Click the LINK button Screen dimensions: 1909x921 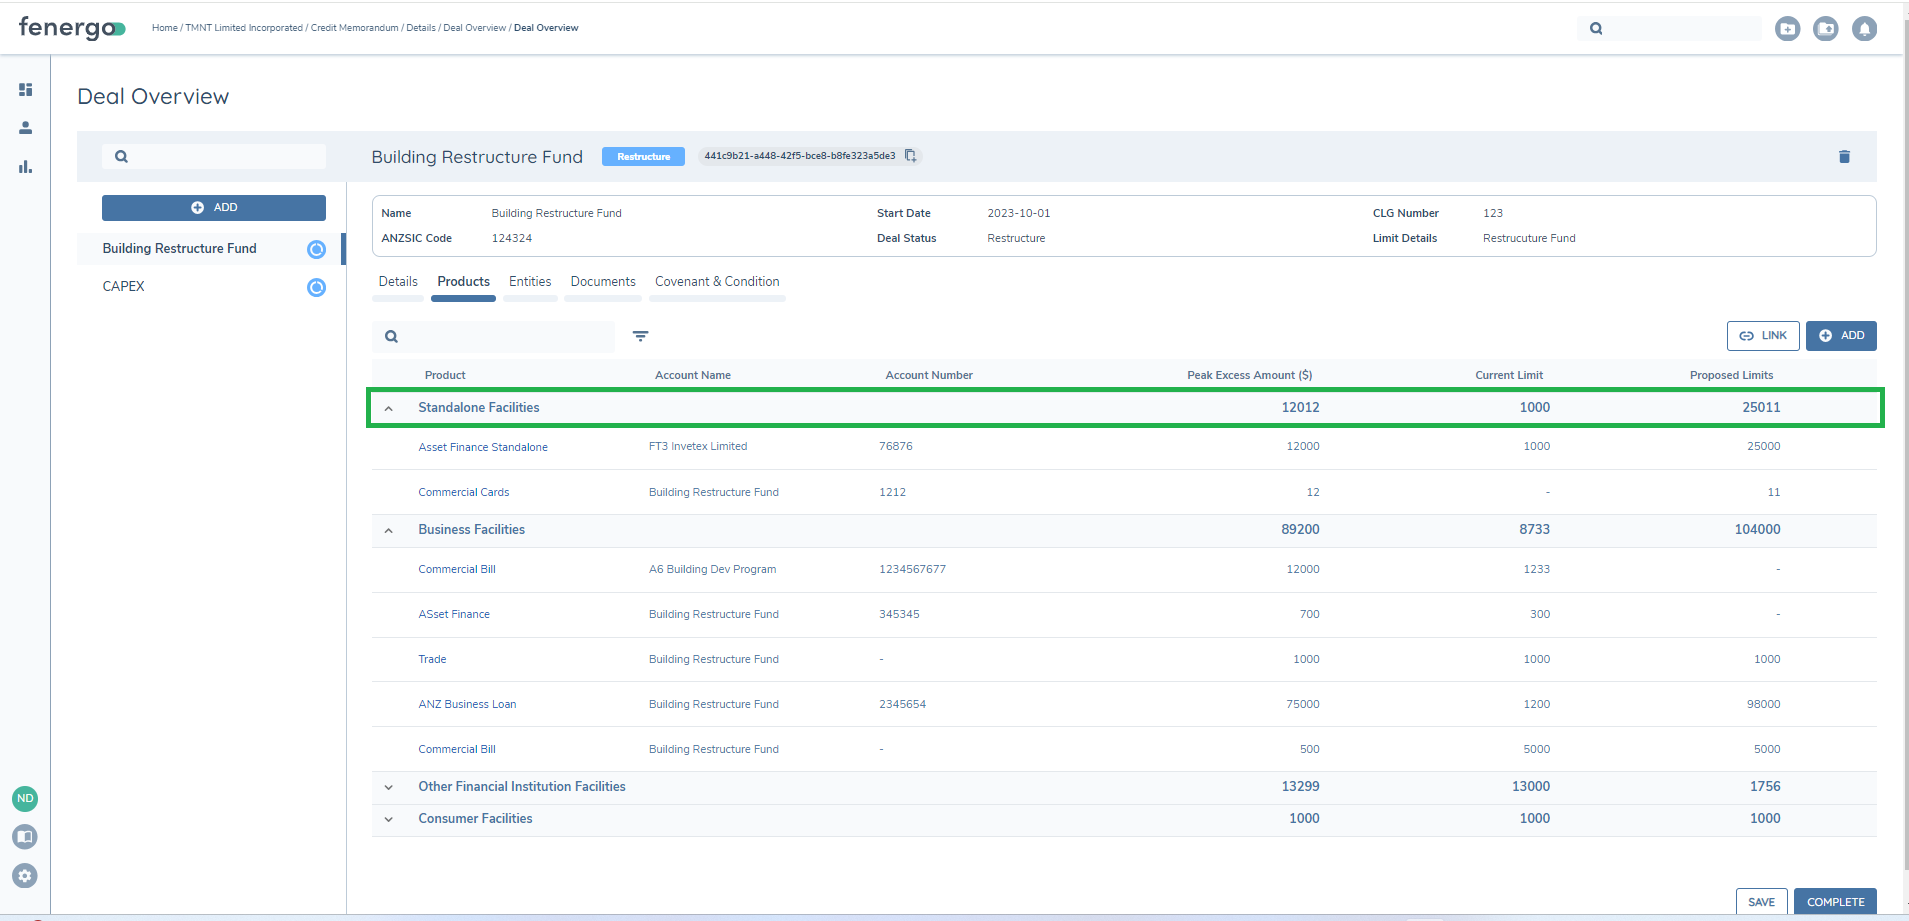pyautogui.click(x=1762, y=336)
